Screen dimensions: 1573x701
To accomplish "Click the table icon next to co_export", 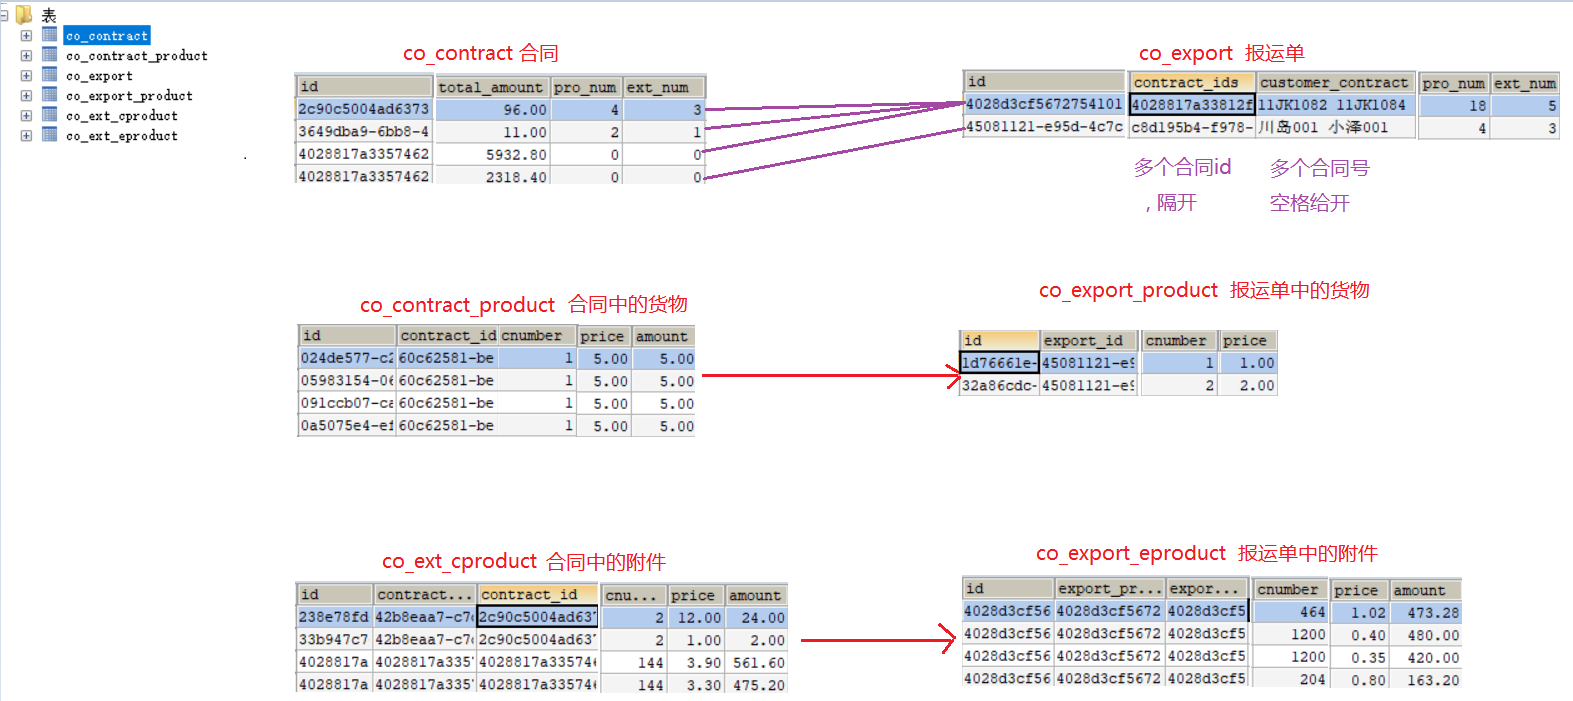I will tap(49, 75).
